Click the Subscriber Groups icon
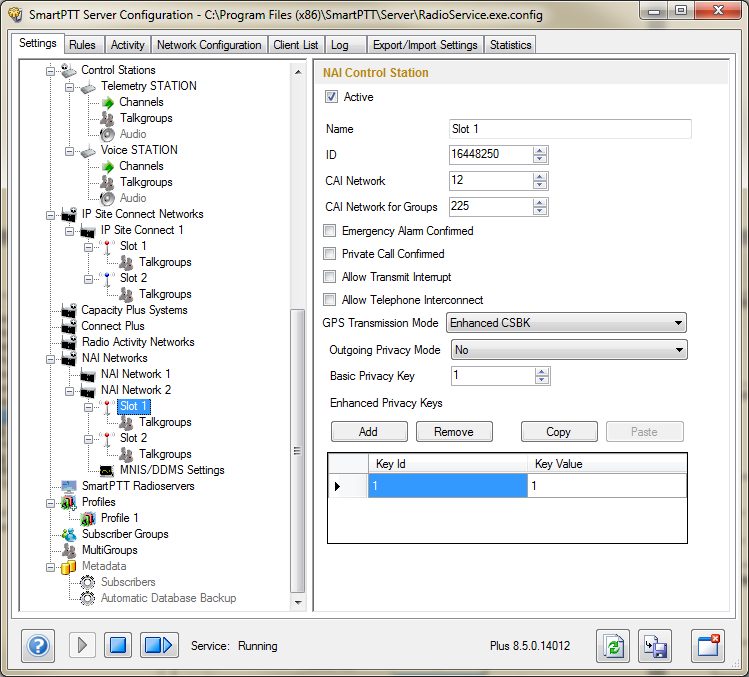Screen dimensions: 749x677 (69, 534)
